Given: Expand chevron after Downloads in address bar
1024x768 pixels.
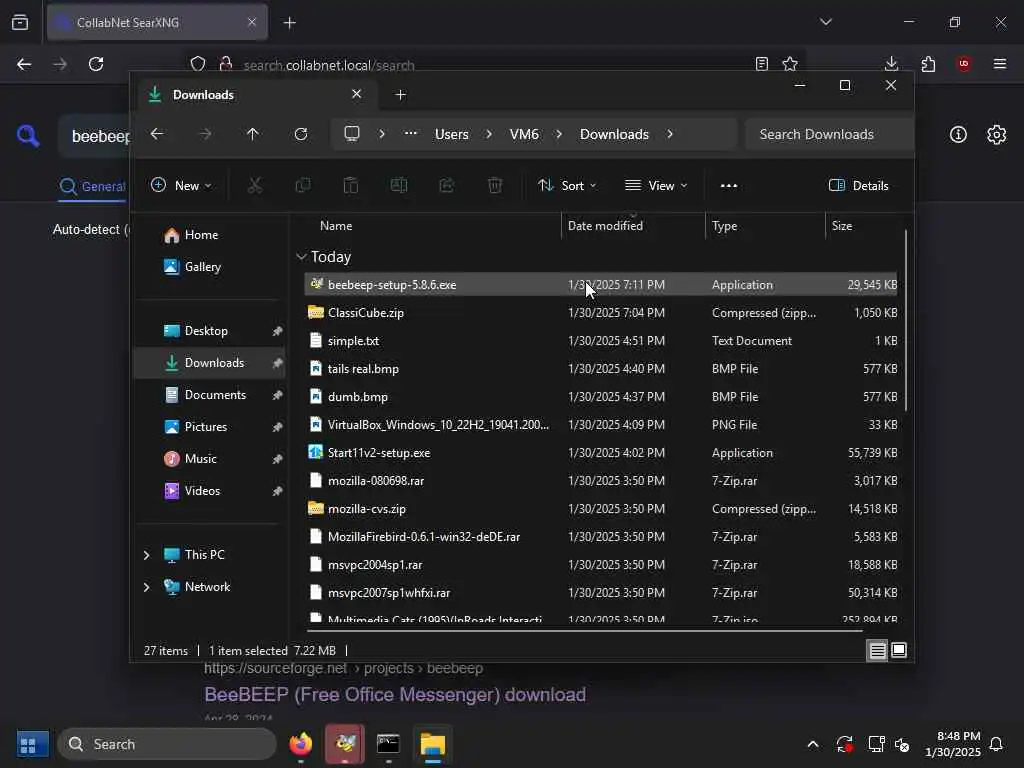Looking at the screenshot, I should click(x=670, y=134).
